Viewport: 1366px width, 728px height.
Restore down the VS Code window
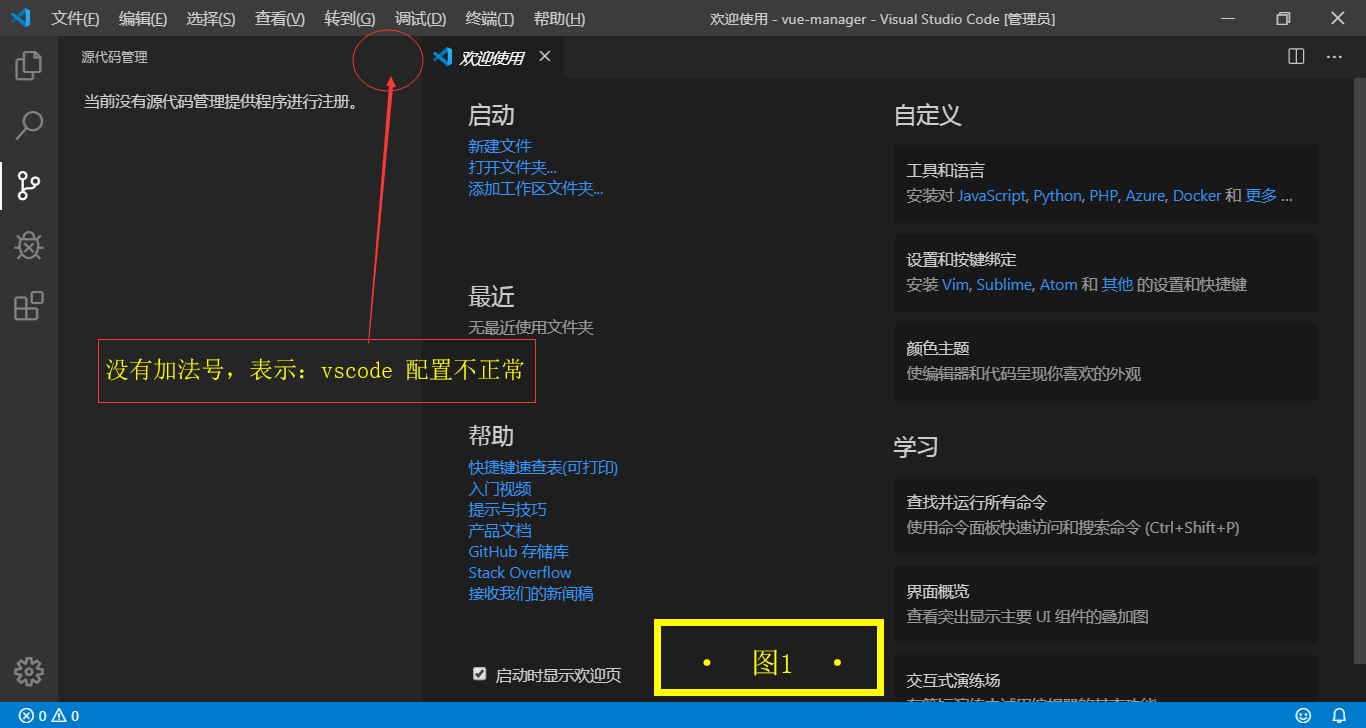(x=1283, y=18)
